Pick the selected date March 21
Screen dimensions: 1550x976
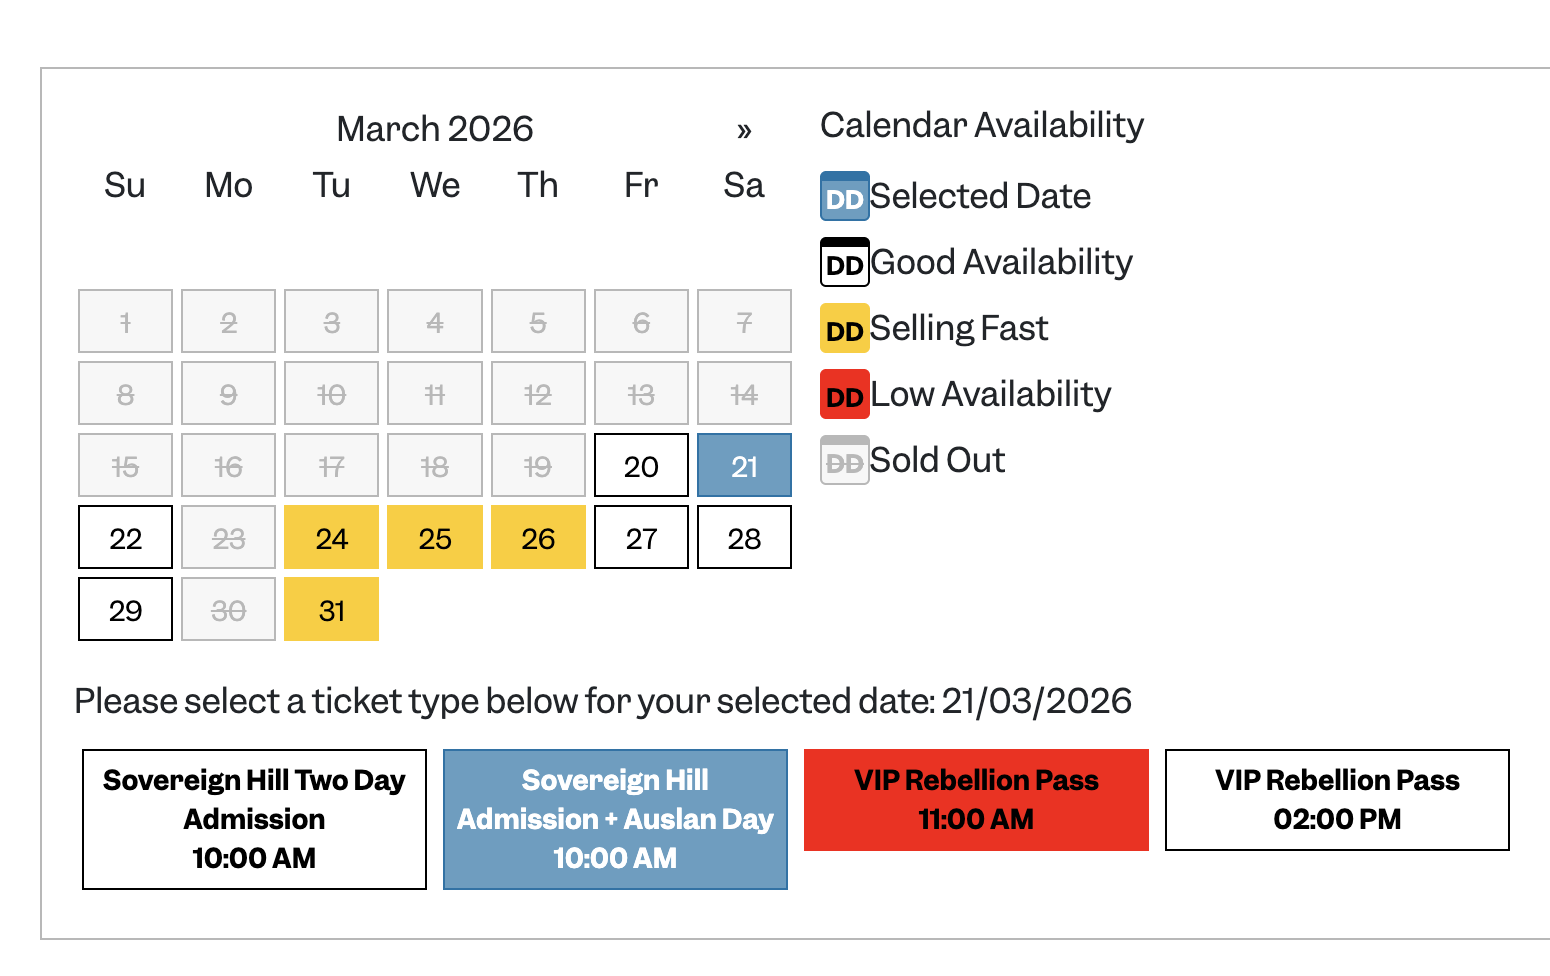pos(744,466)
